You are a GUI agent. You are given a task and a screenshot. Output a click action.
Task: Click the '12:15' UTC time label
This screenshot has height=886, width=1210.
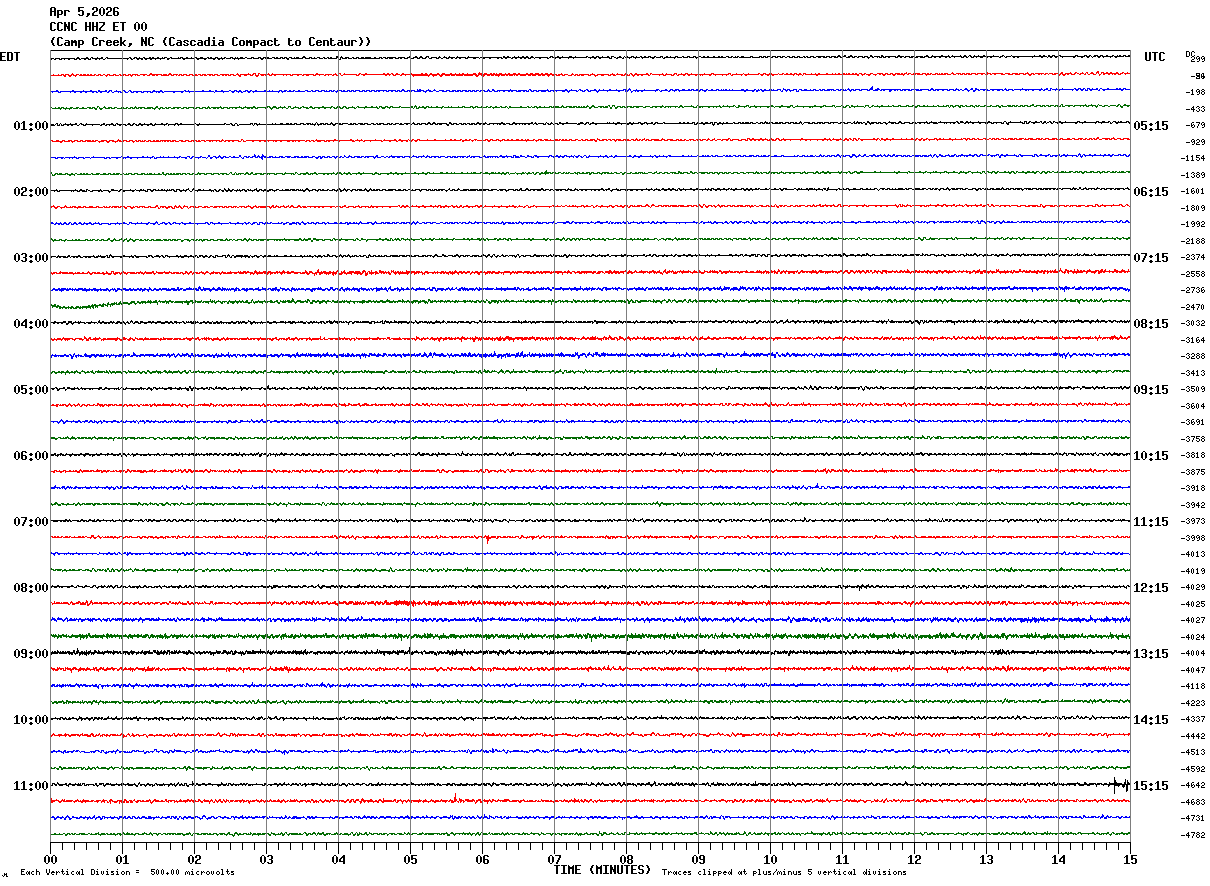tap(1151, 588)
